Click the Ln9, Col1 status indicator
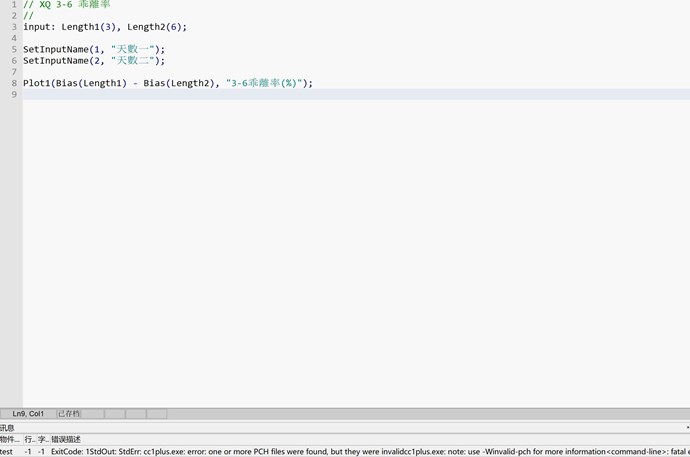690x457 pixels. [28, 413]
